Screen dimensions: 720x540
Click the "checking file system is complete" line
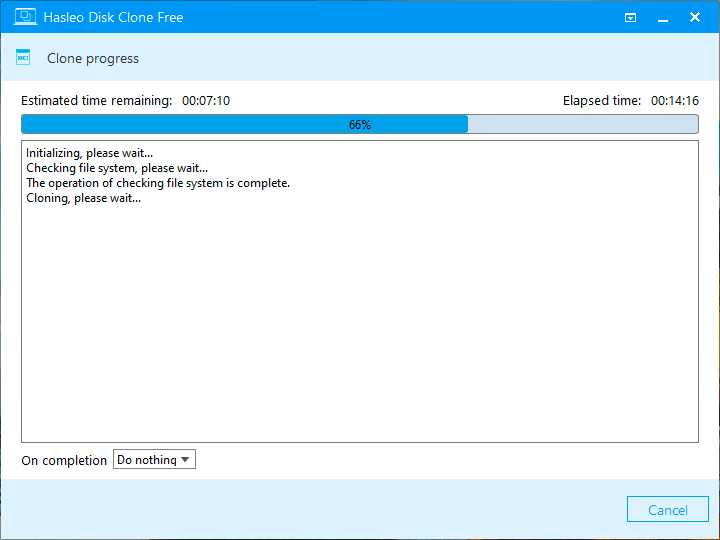click(158, 183)
